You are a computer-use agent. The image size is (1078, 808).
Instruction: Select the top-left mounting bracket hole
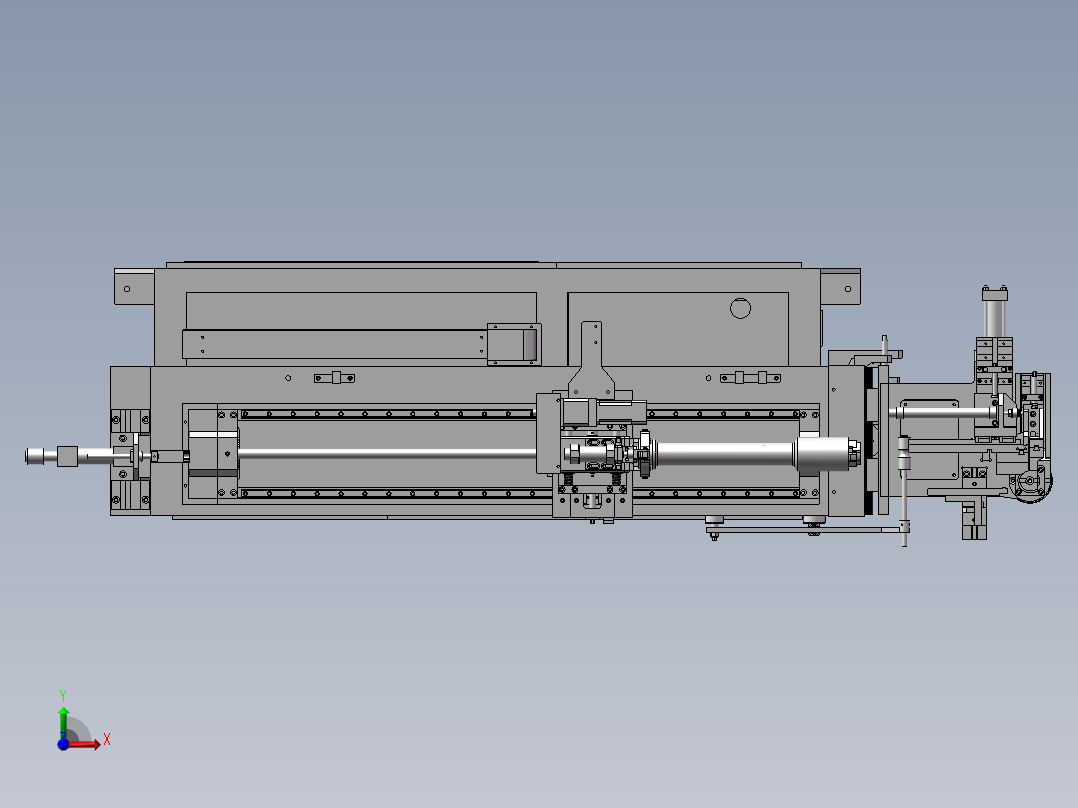click(x=127, y=289)
